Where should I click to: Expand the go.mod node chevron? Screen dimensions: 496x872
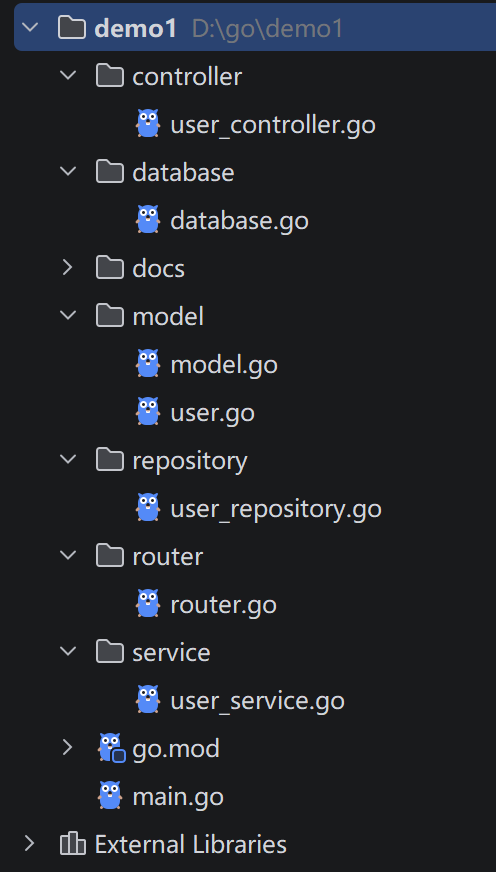pos(68,747)
